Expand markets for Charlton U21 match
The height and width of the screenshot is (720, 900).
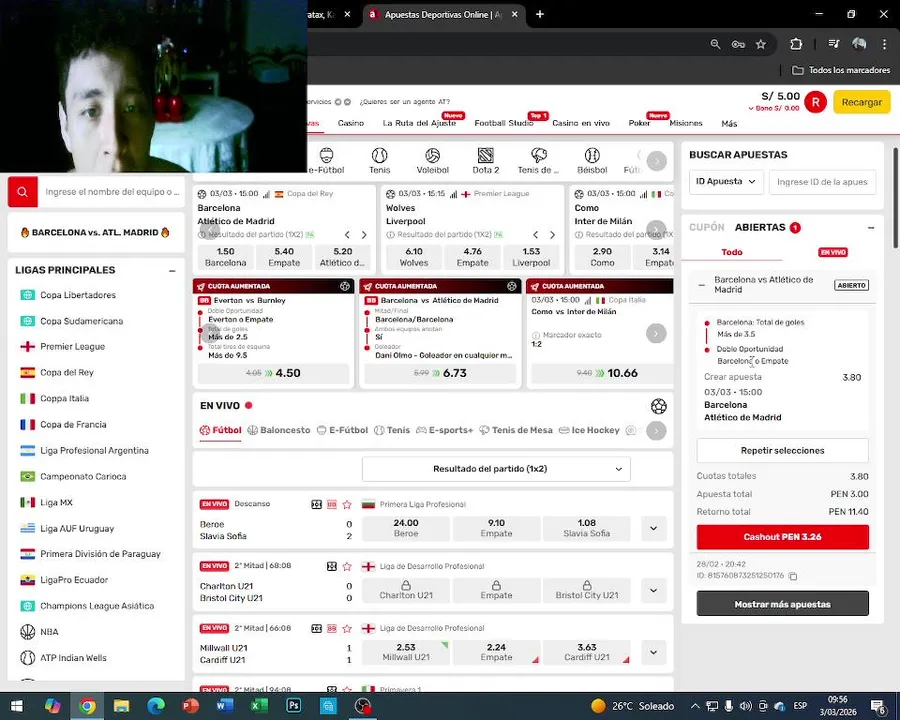point(653,590)
